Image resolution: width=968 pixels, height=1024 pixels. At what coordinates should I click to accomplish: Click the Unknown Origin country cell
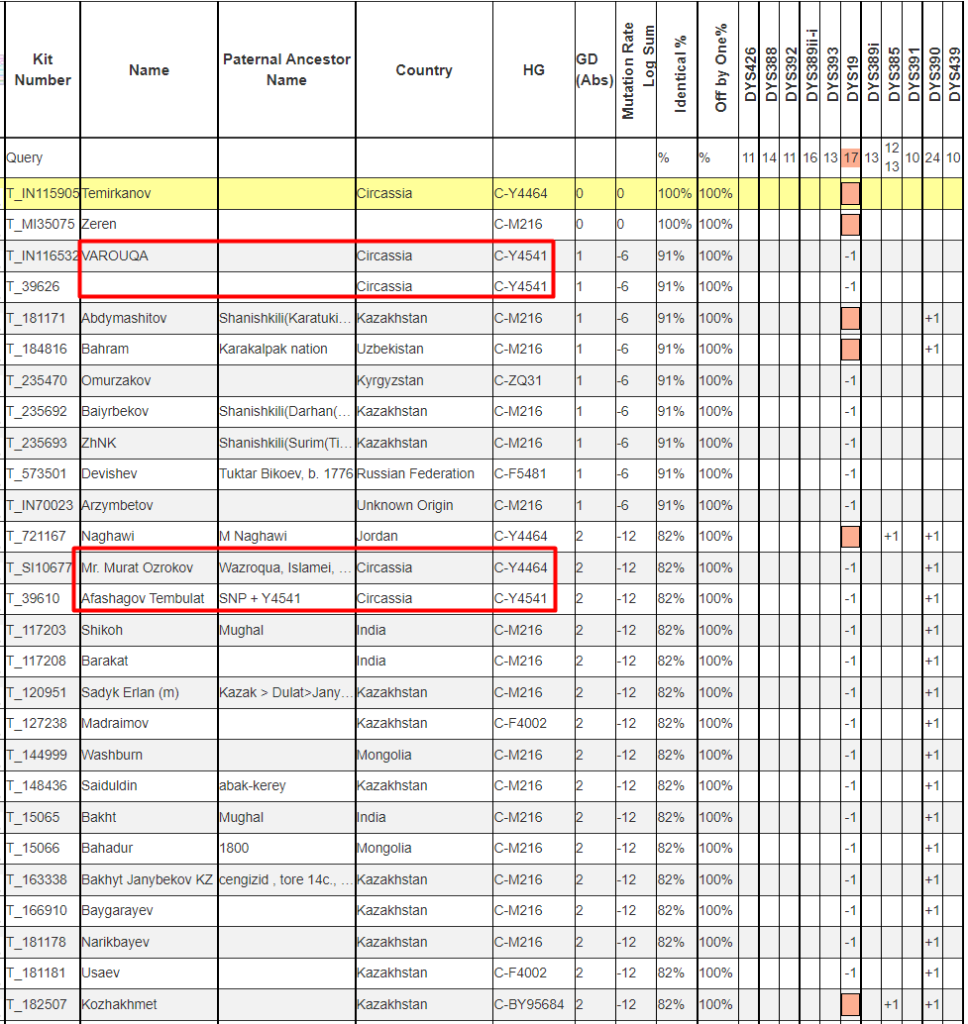[x=405, y=505]
